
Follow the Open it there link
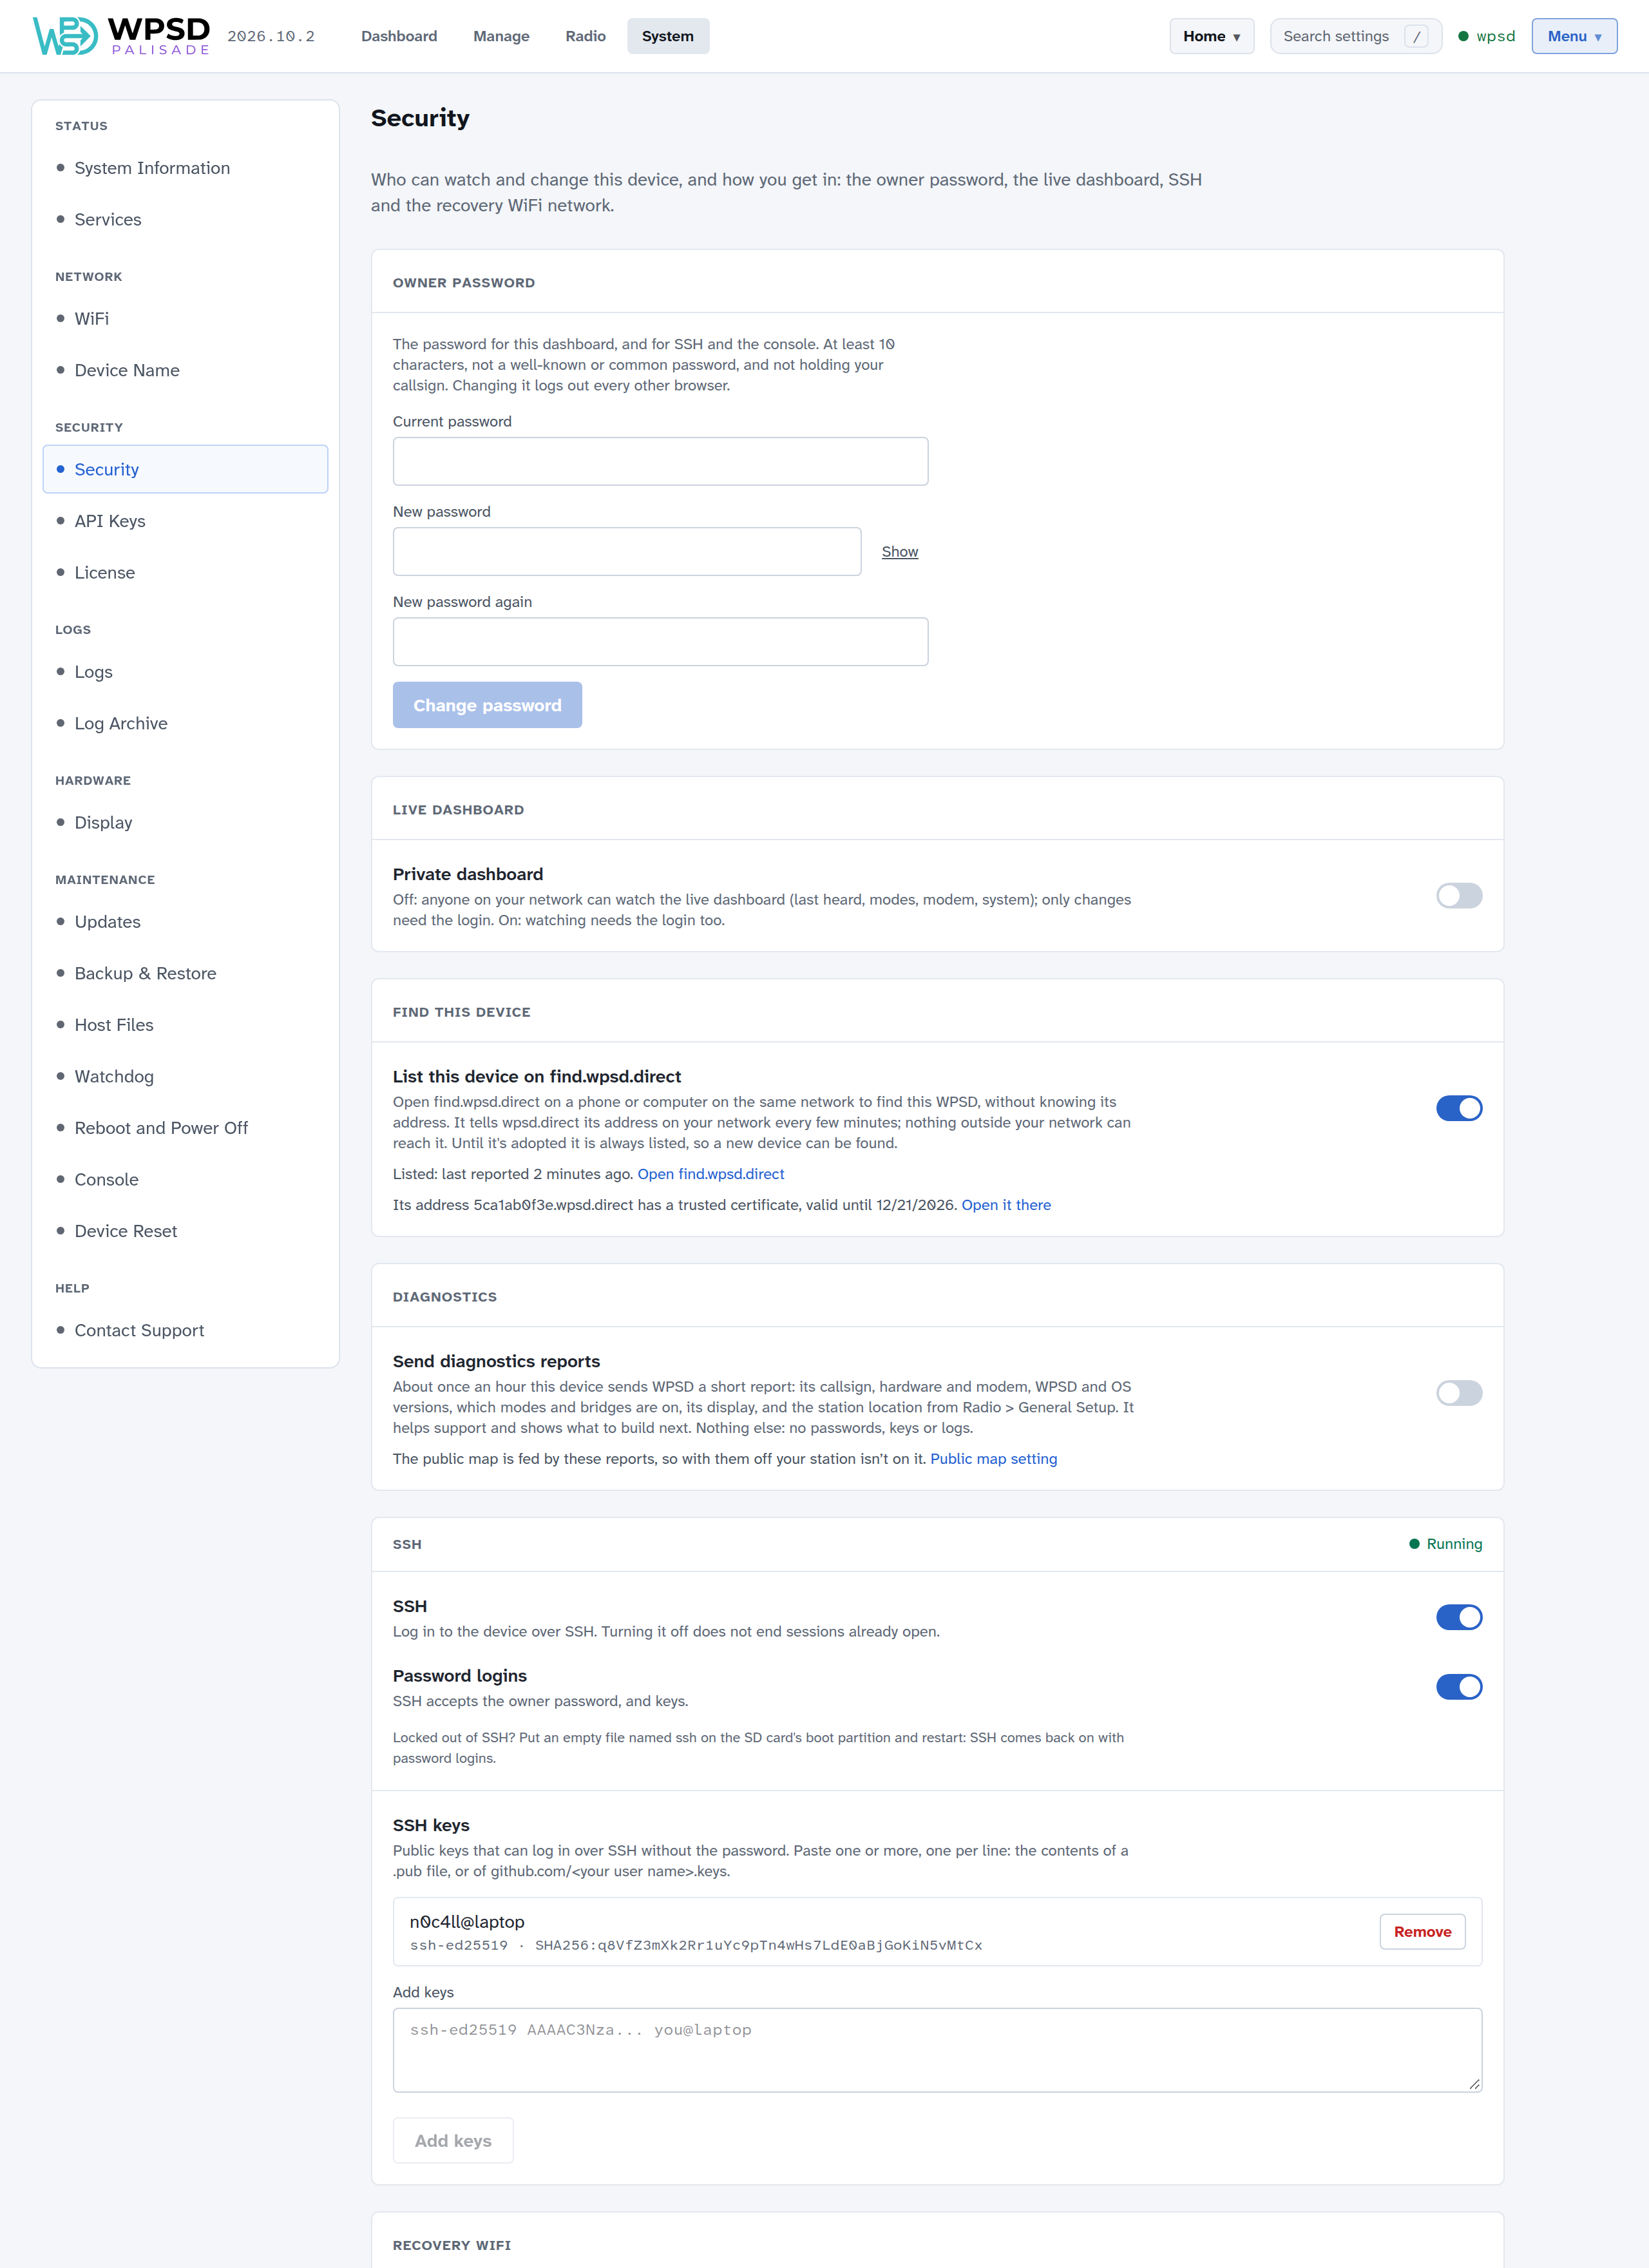(x=1006, y=1205)
